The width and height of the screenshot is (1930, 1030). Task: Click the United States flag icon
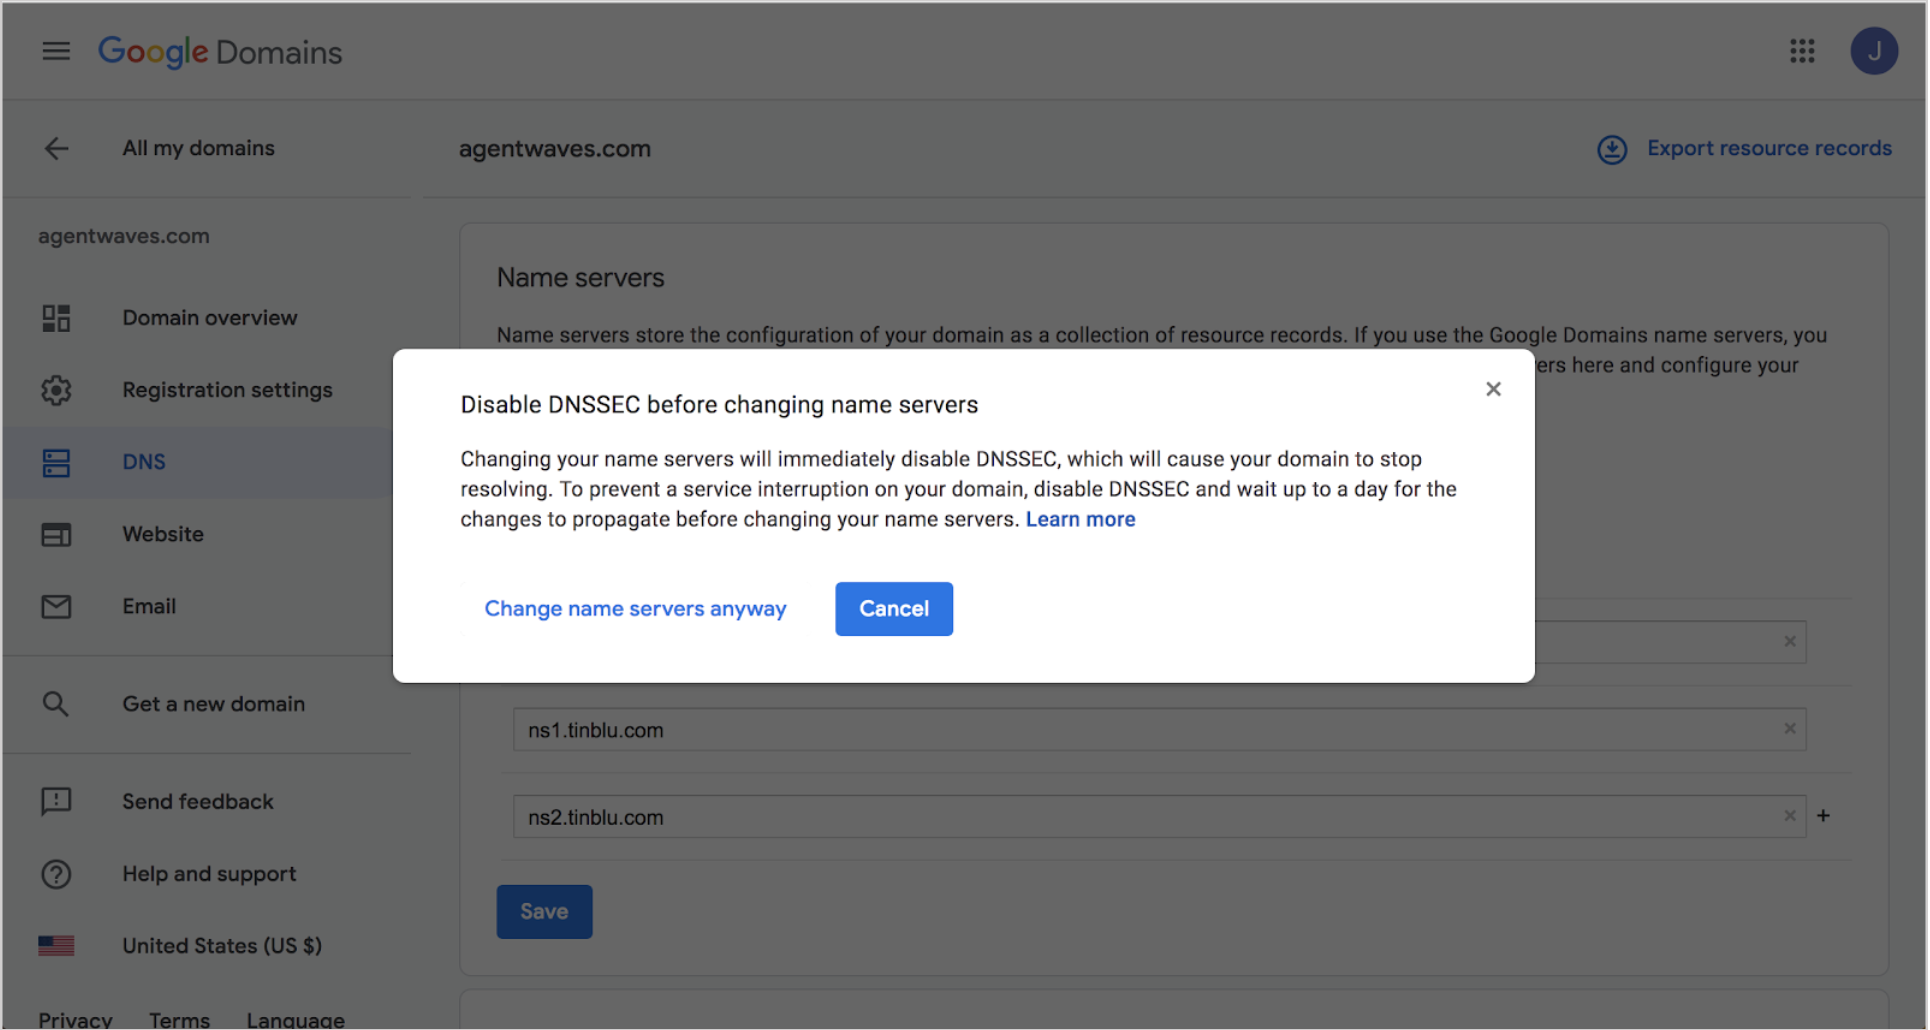pos(56,945)
